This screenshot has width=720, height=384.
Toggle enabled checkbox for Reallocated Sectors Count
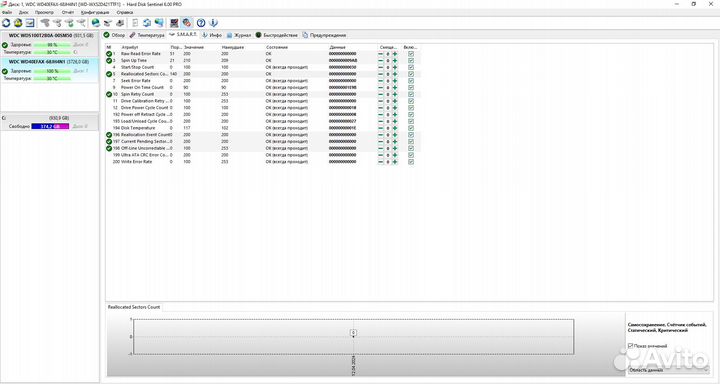(x=411, y=74)
